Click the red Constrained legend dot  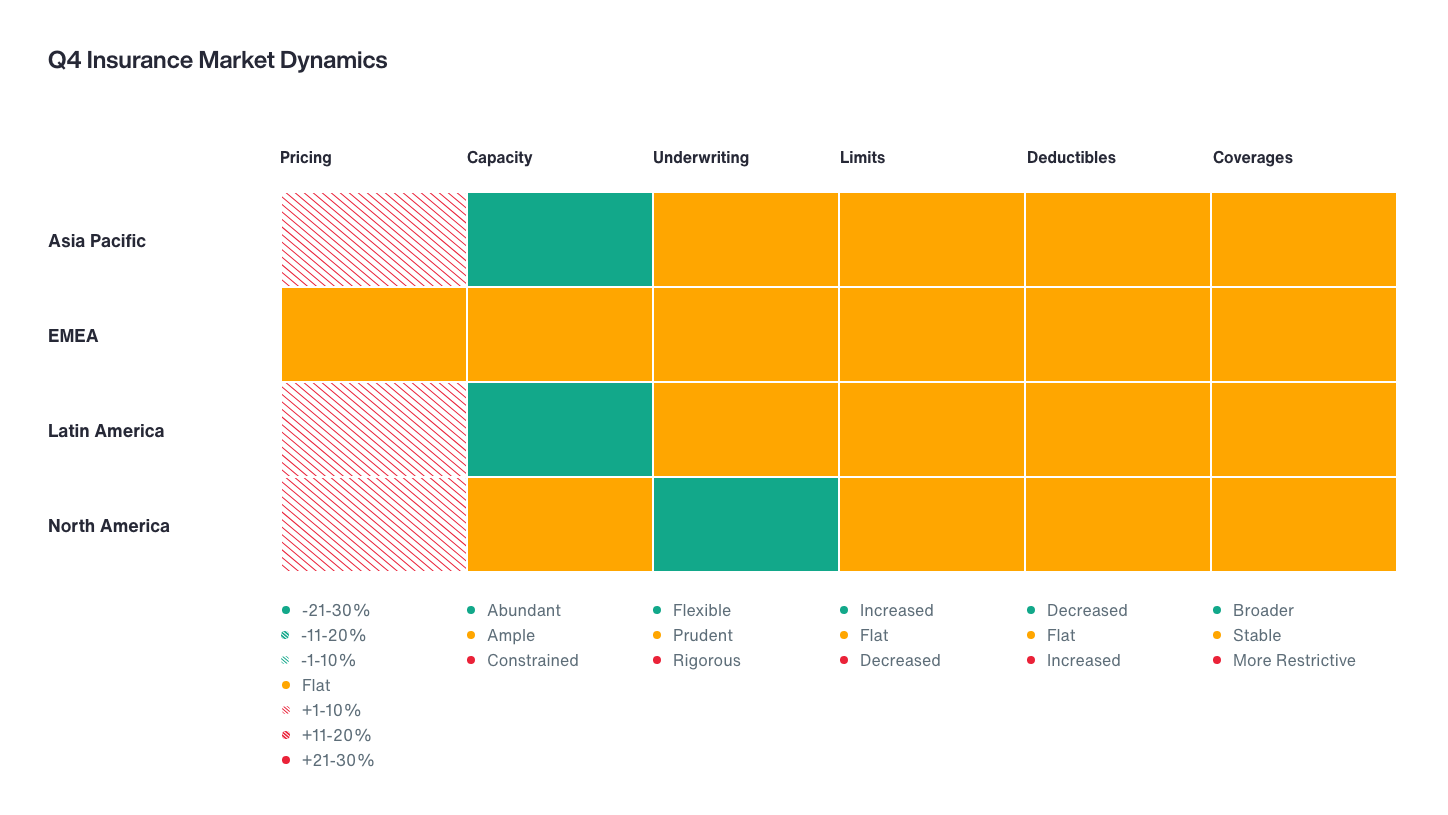(471, 660)
